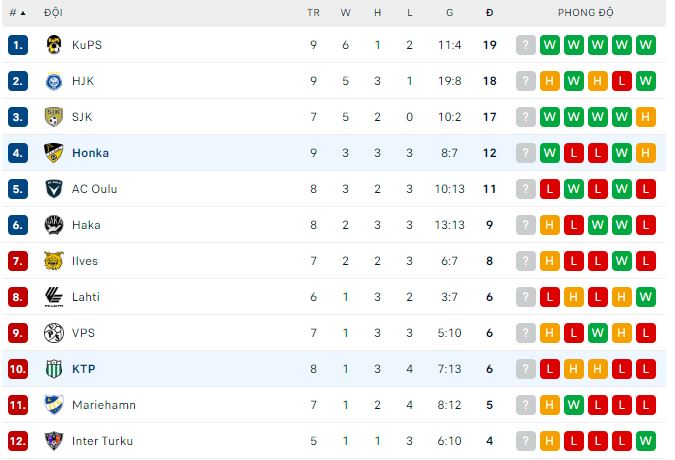Viewport: 675px width, 460px height.
Task: Click the PHONG ĐỘ form column header
Action: pos(585,12)
